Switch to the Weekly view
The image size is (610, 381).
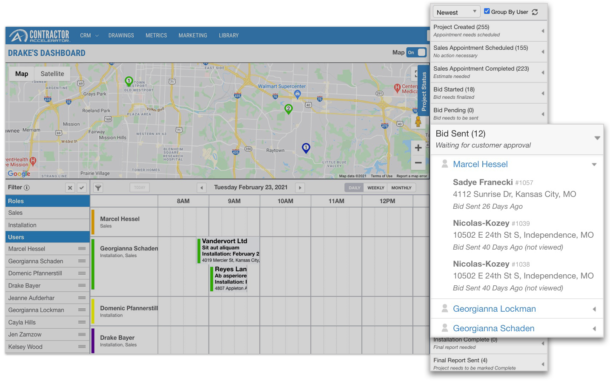click(x=375, y=188)
